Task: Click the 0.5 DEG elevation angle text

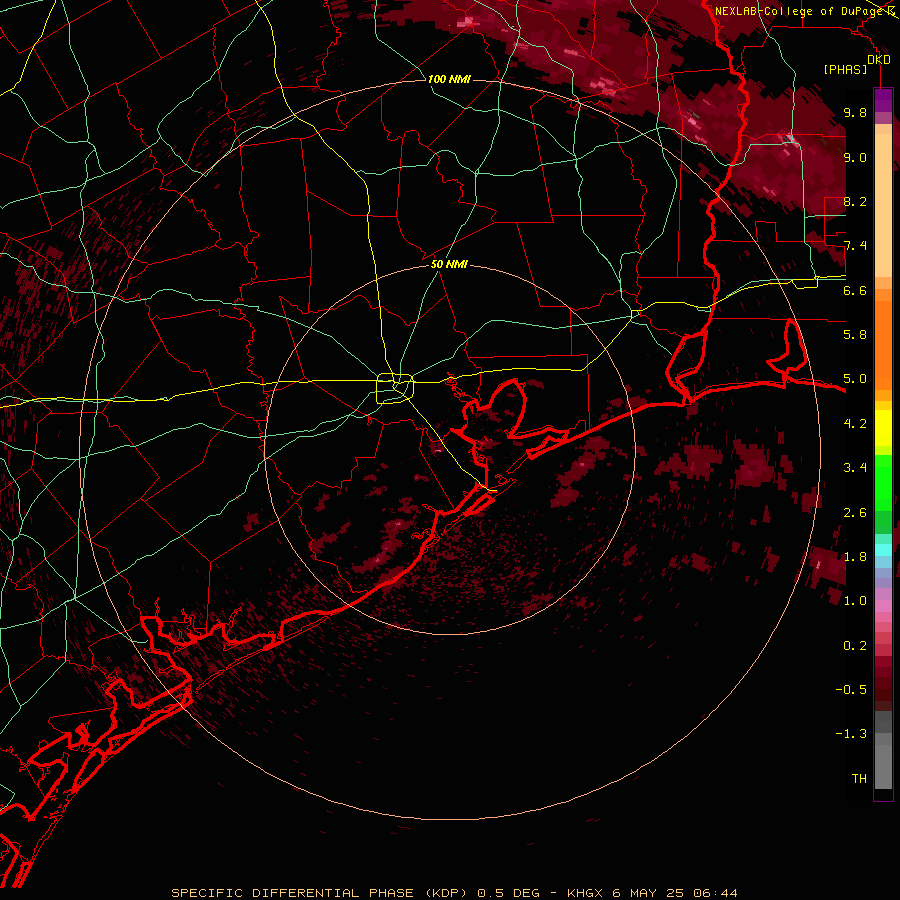Action: (x=509, y=893)
